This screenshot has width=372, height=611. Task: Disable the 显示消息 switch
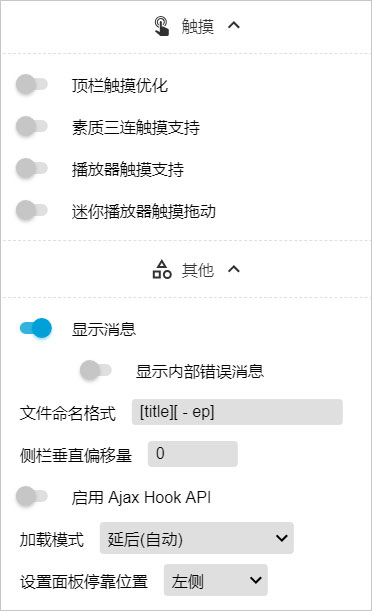pyautogui.click(x=35, y=328)
